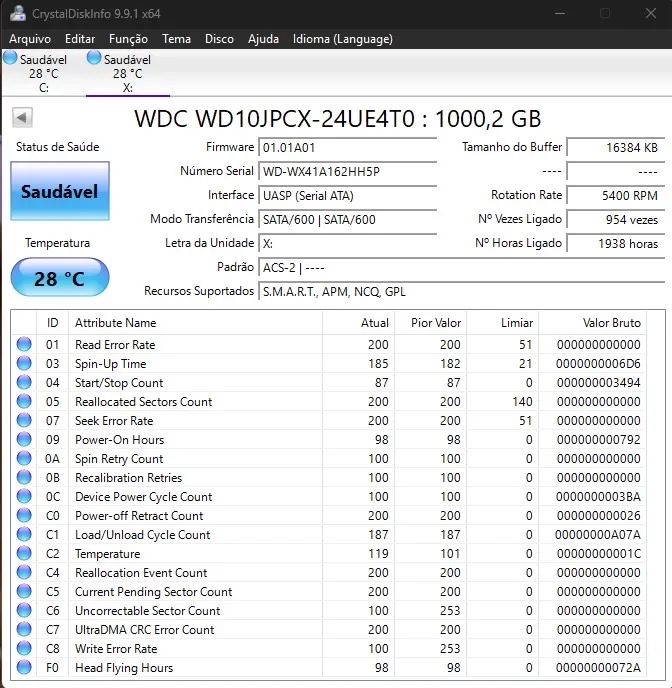Click the status orb of Reallocation Event Count

tap(24, 573)
